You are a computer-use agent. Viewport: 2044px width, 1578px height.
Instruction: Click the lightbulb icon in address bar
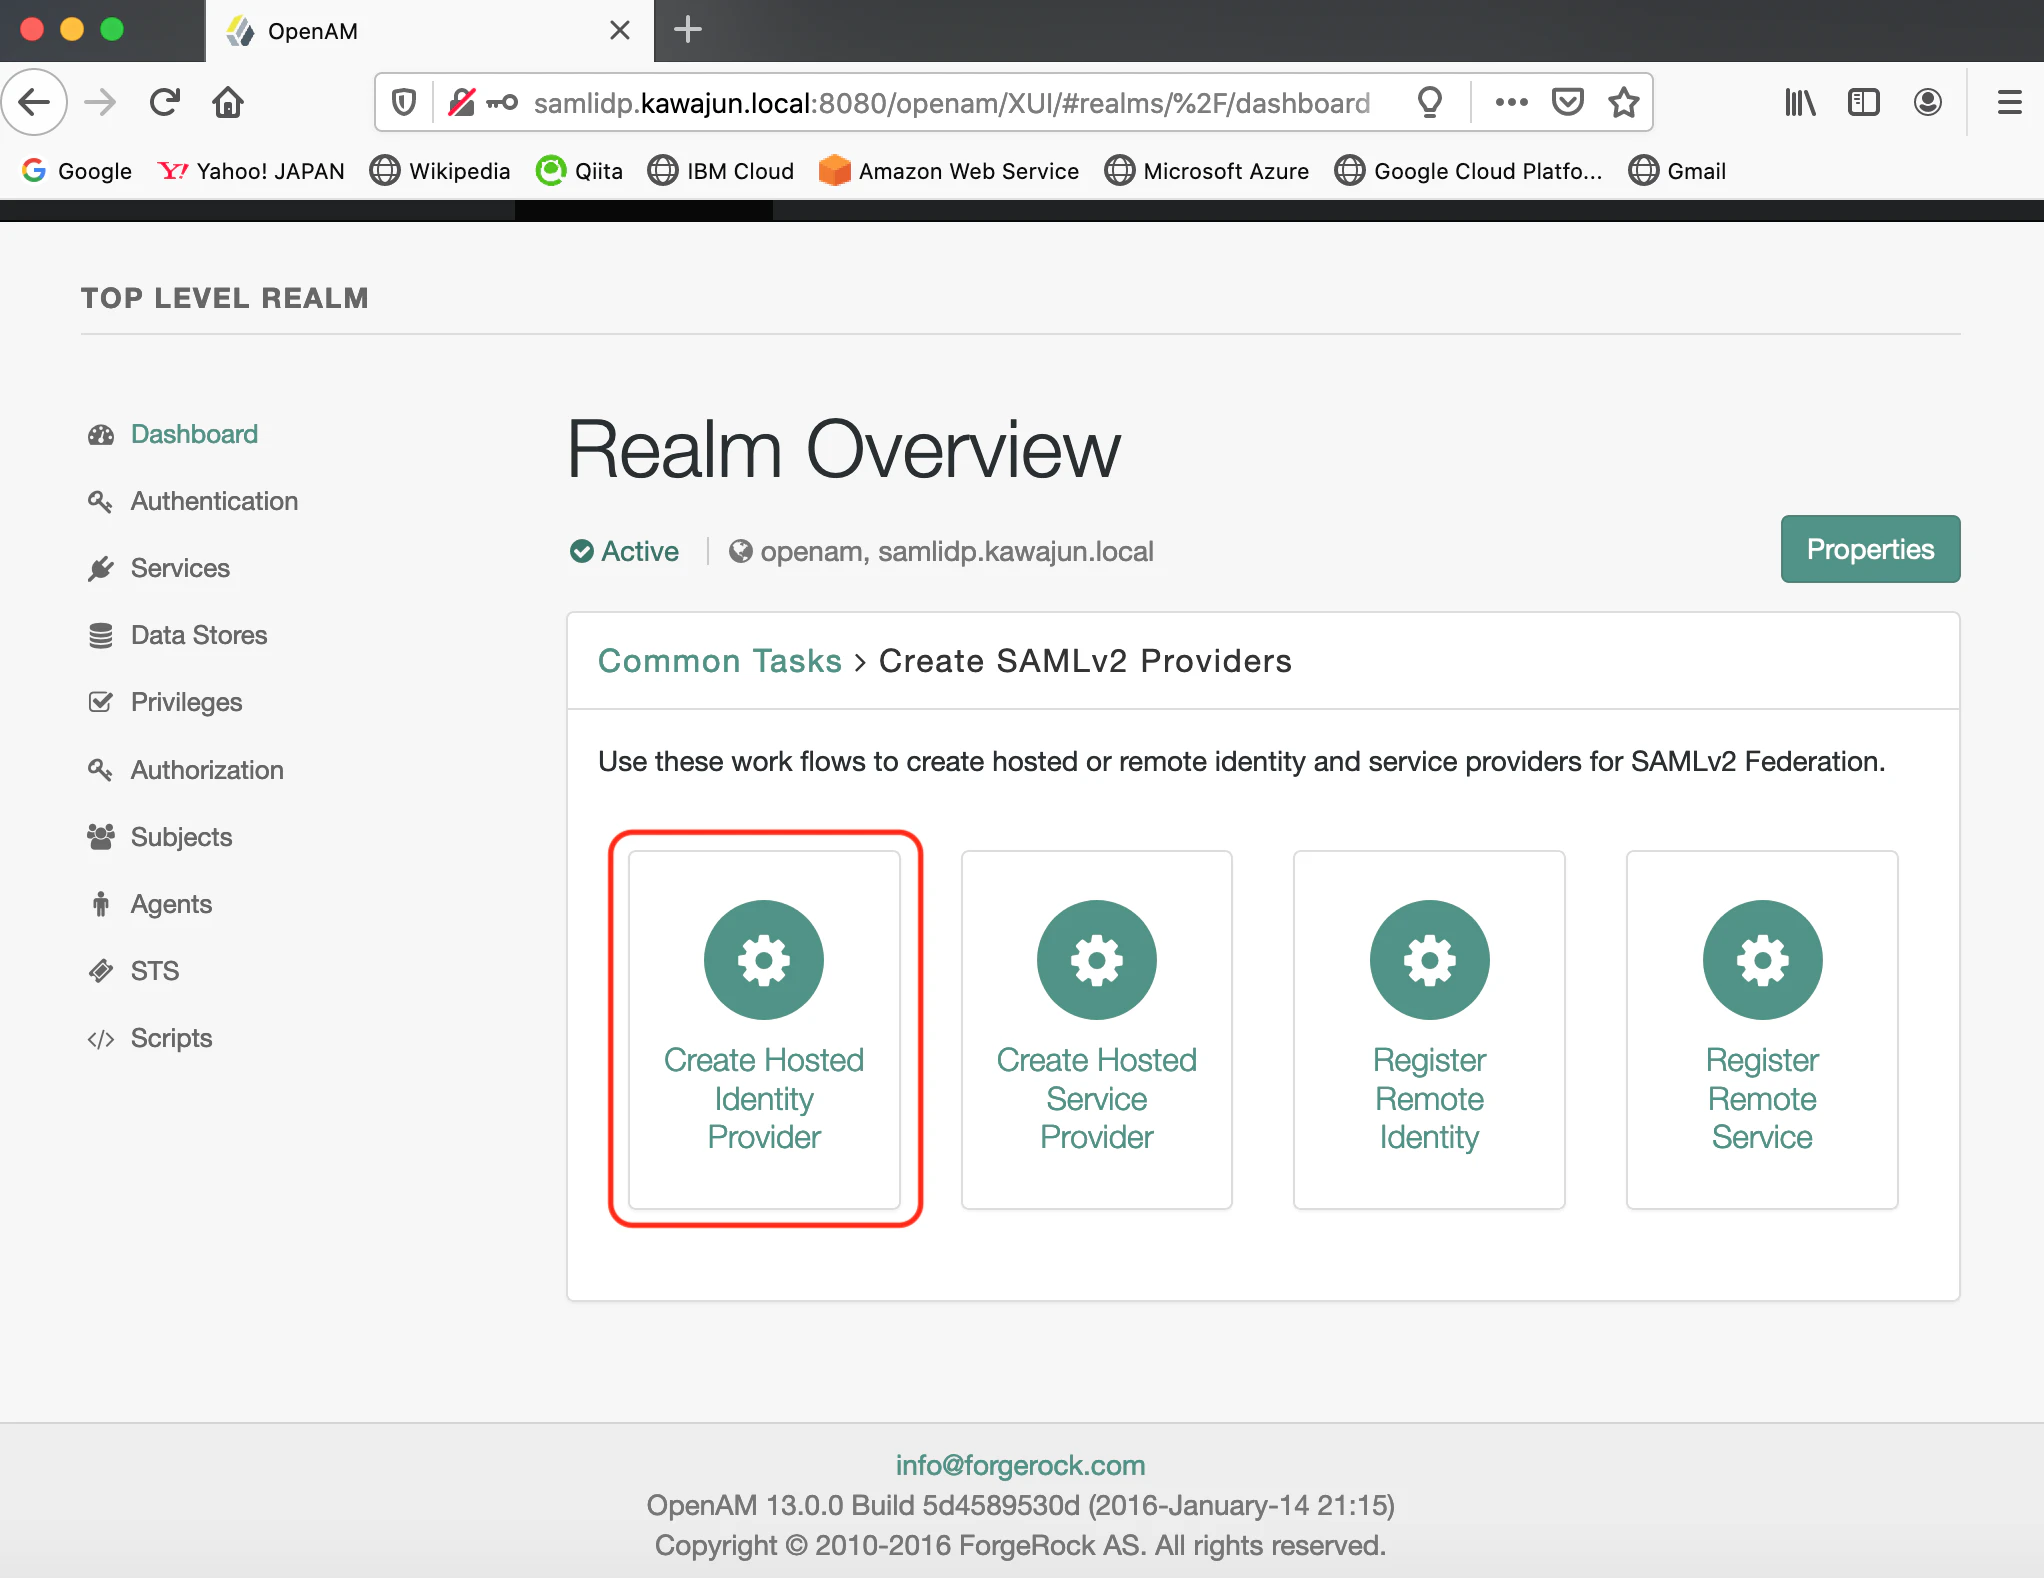click(1430, 102)
